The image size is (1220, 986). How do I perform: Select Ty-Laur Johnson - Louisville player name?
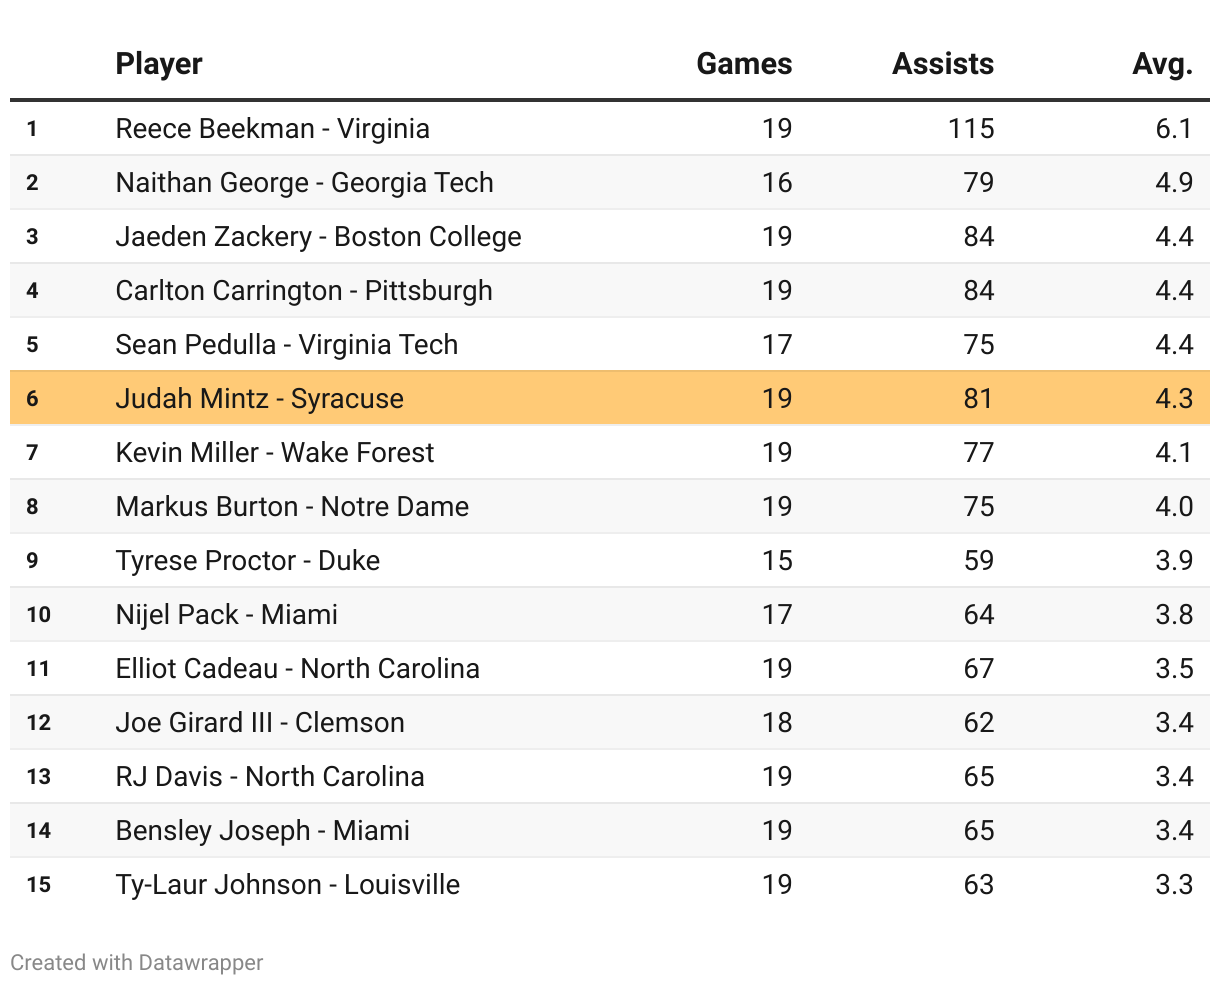click(287, 885)
